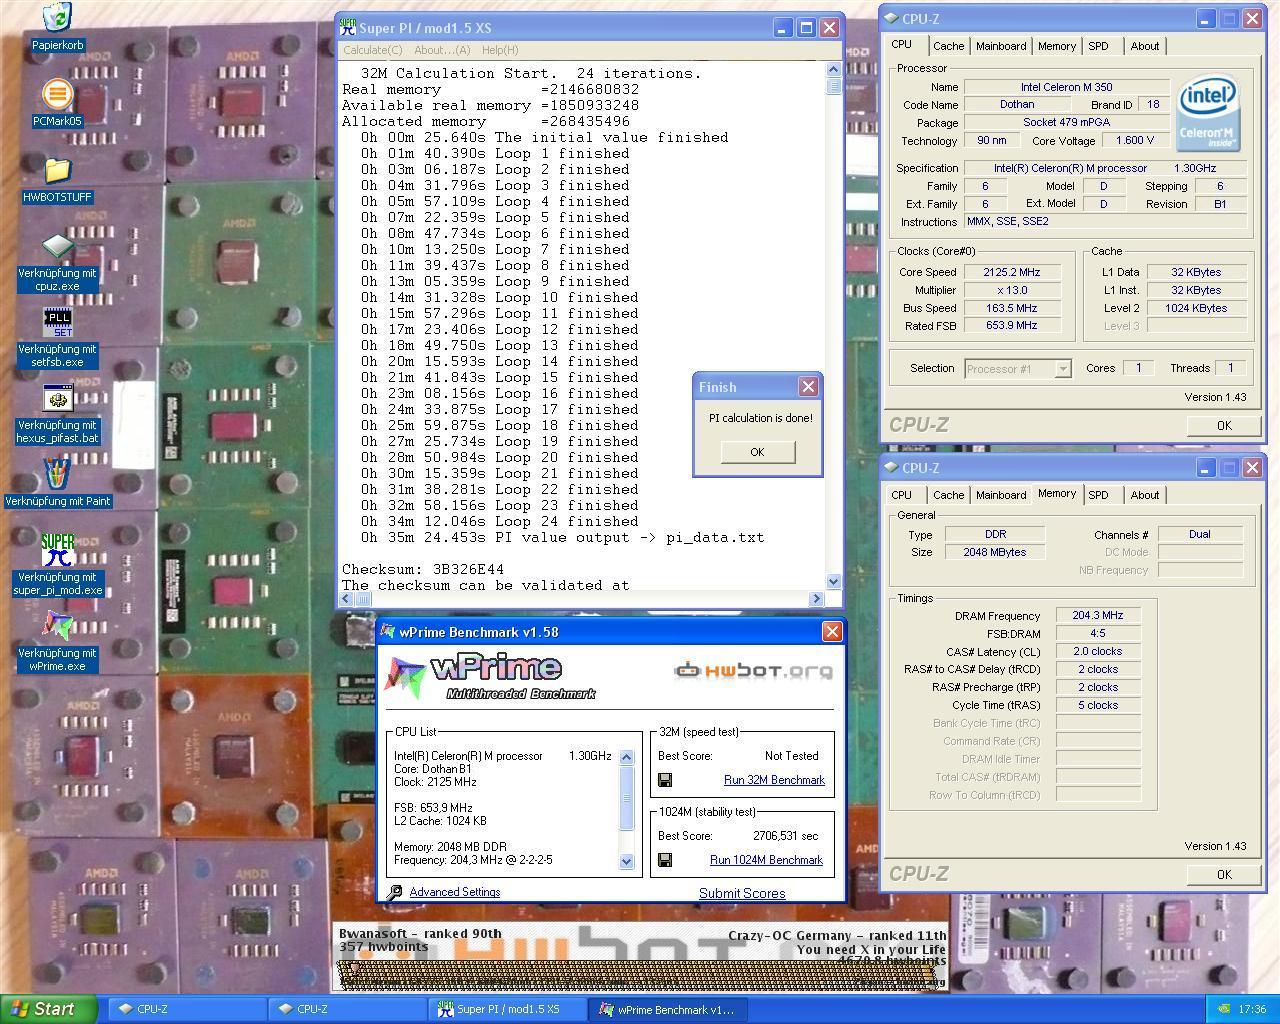
Task: Click the hwbot.org logo in wPrime
Action: tap(753, 670)
